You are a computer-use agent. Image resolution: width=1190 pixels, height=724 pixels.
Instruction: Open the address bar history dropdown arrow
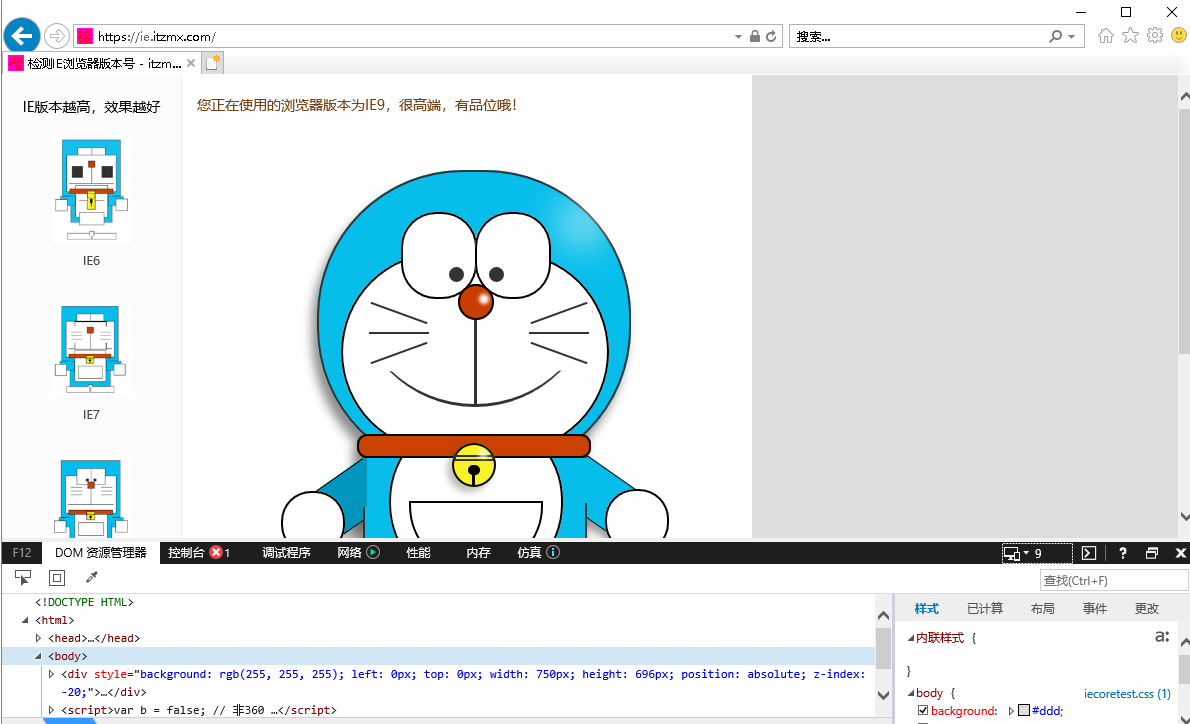click(738, 36)
